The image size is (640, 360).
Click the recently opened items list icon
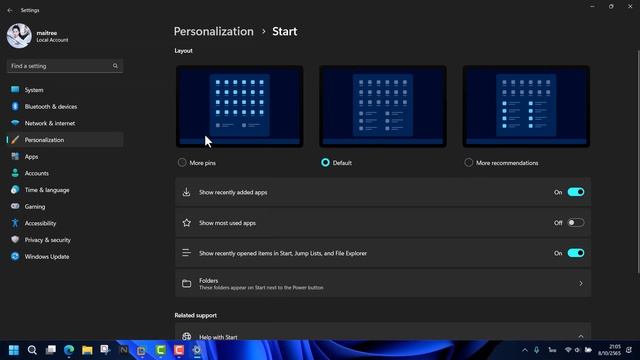point(187,253)
